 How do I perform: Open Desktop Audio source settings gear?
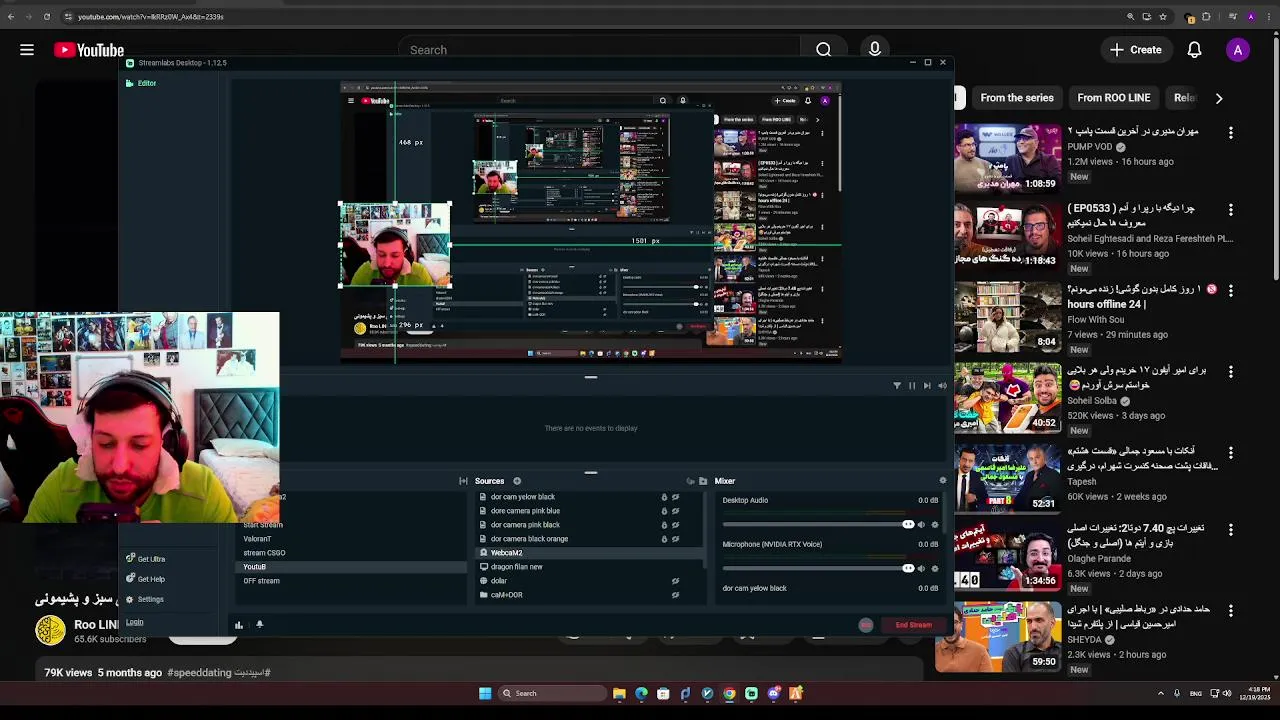pos(935,525)
